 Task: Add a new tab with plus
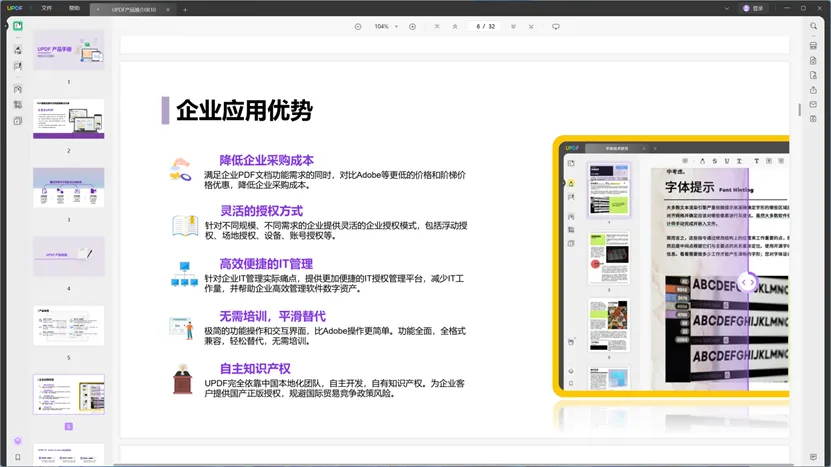click(185, 10)
